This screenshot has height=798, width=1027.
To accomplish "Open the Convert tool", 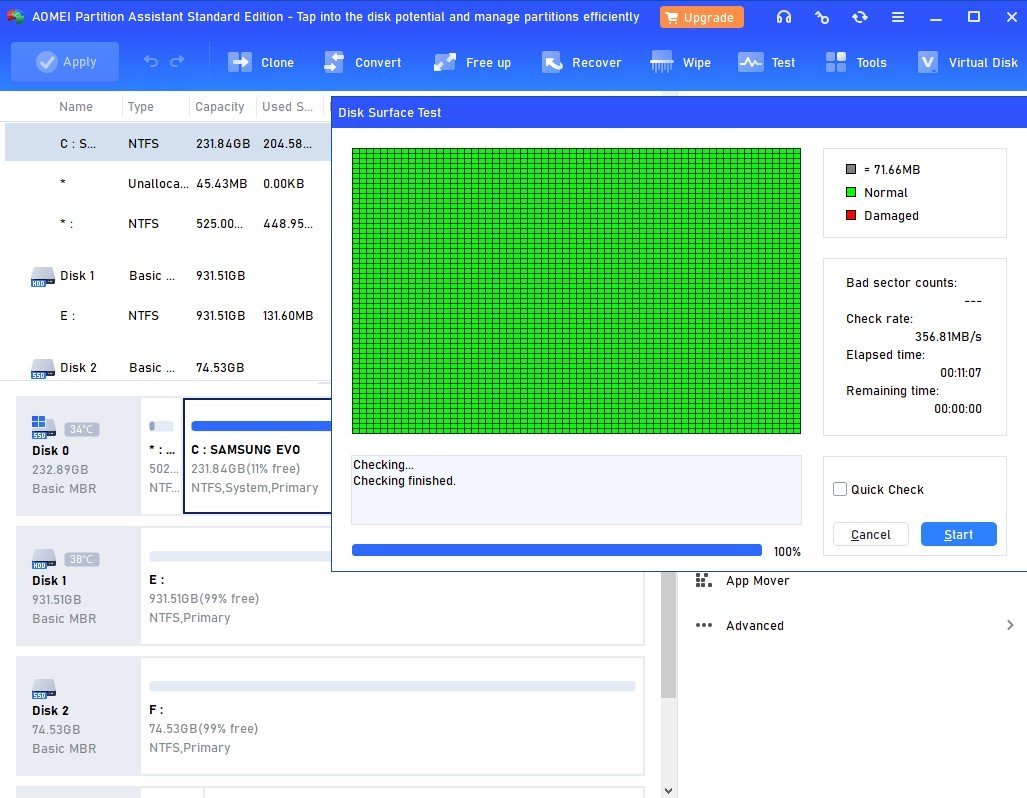I will (x=362, y=62).
